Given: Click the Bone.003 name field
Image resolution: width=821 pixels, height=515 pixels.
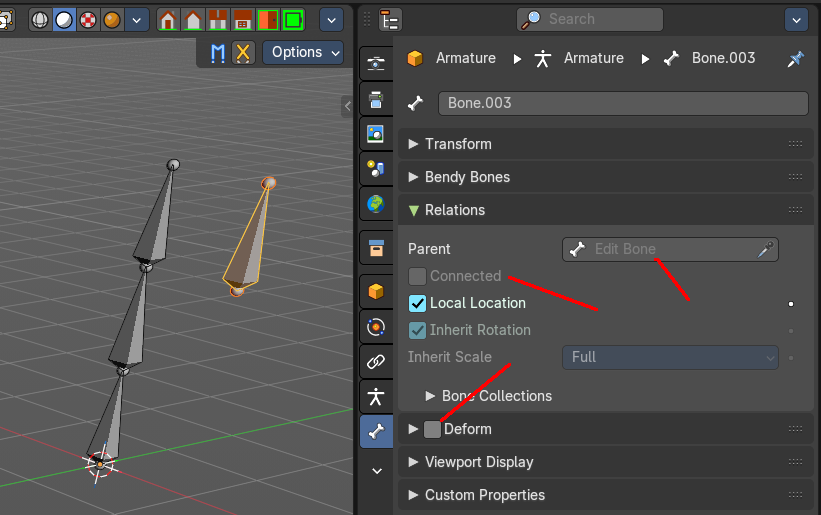Looking at the screenshot, I should point(623,103).
